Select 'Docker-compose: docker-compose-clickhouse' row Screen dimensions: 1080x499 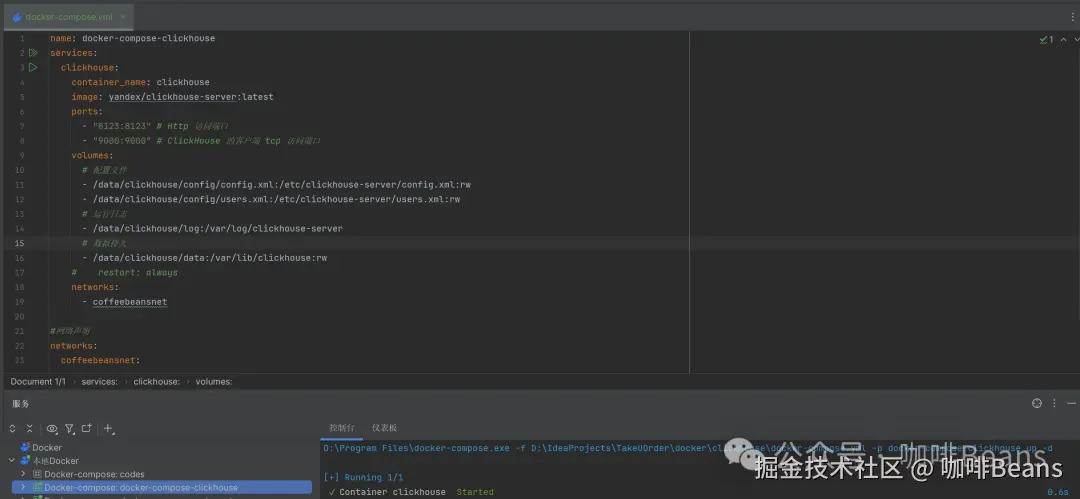point(162,487)
